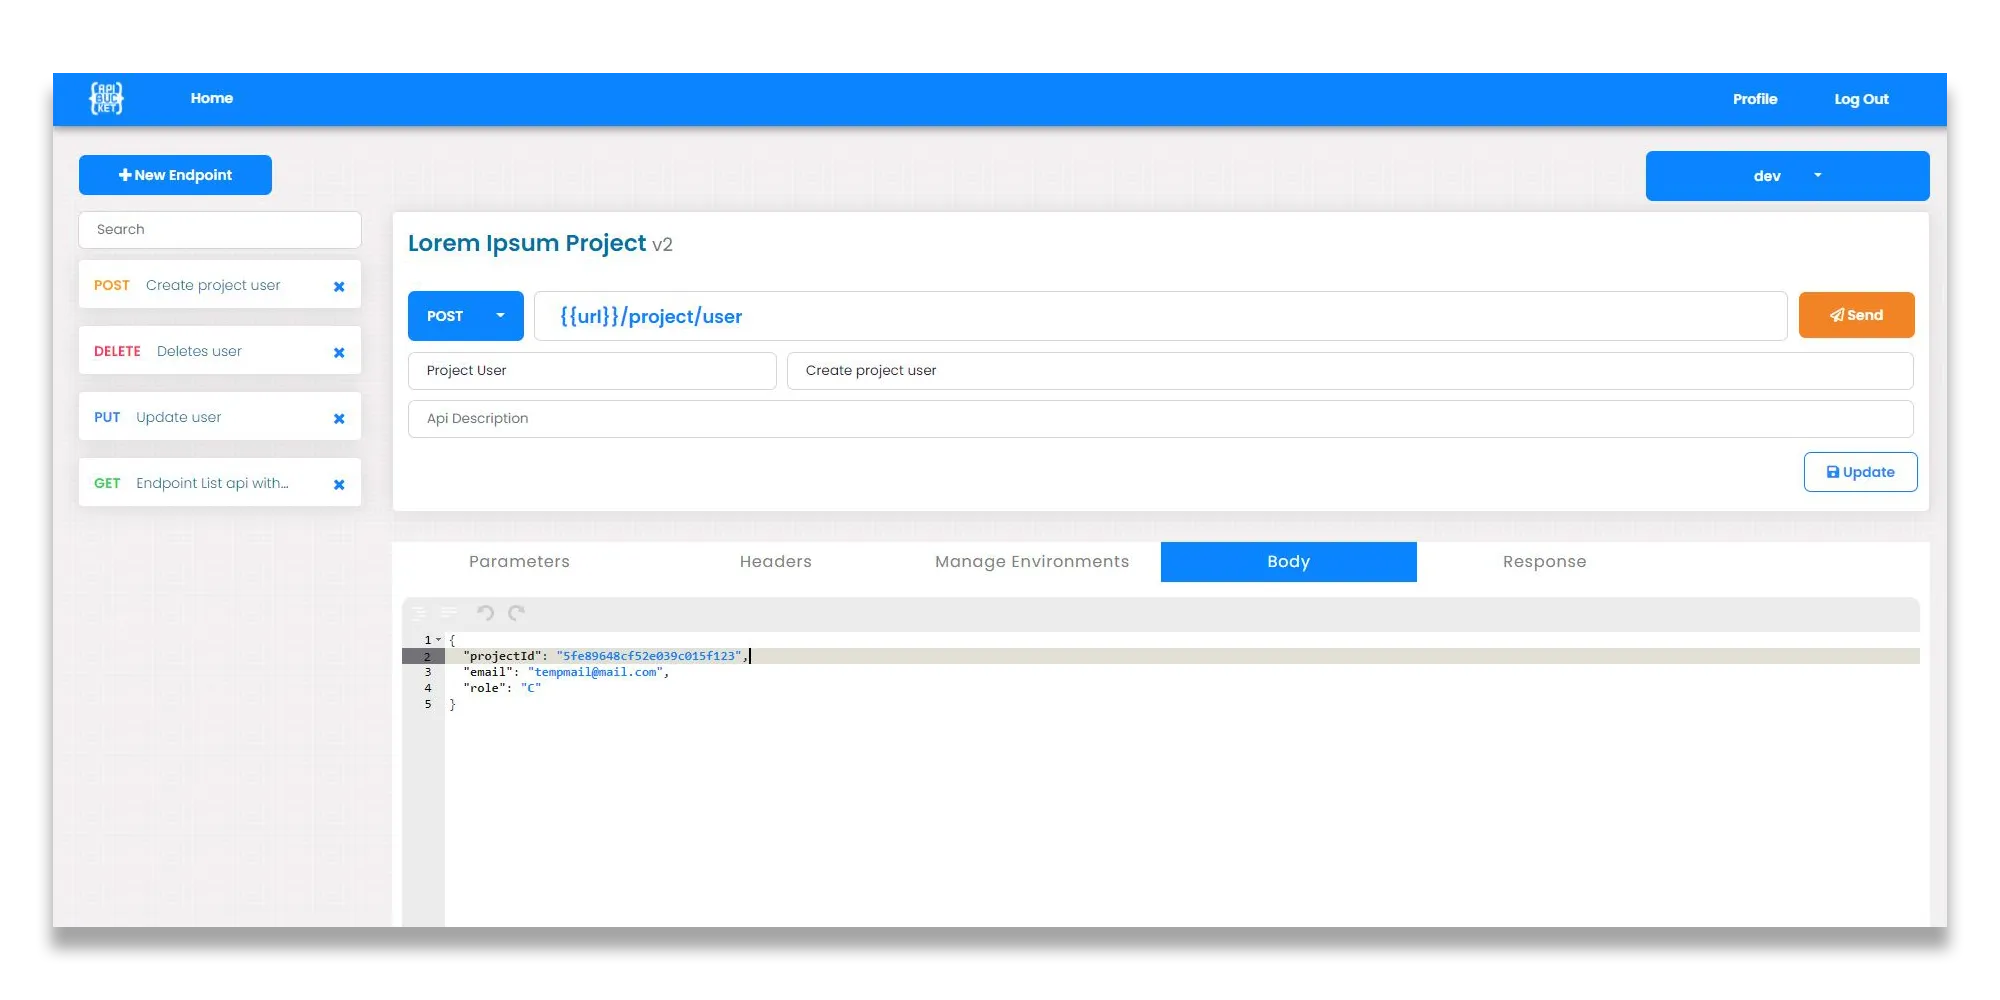Switch to the Headers tab
This screenshot has width=2000, height=1000.
click(x=776, y=561)
